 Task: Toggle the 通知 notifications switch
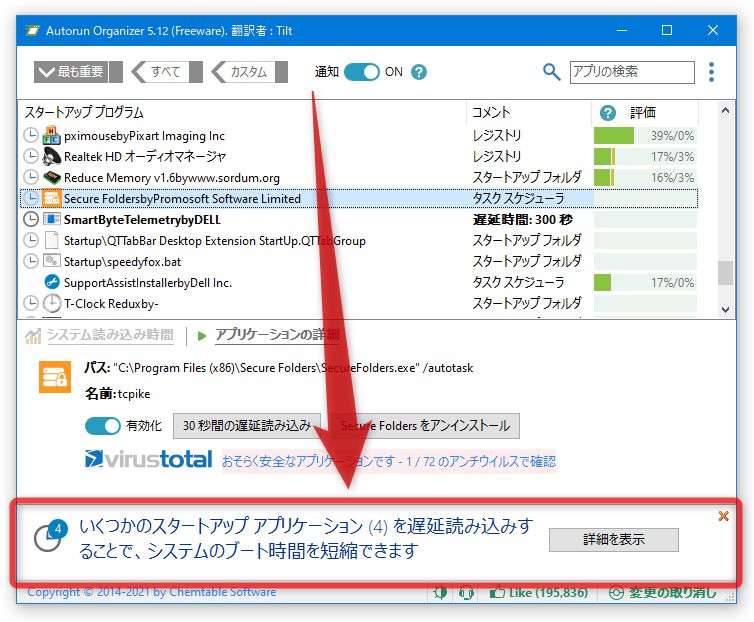point(362,72)
